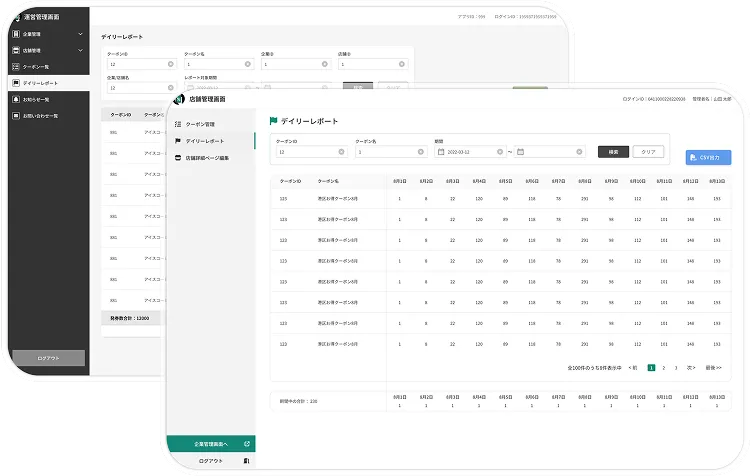This screenshot has width=750, height=476.
Task: Click the flag icon beside the front sidebar's デイリーレポート
Action: point(178,141)
